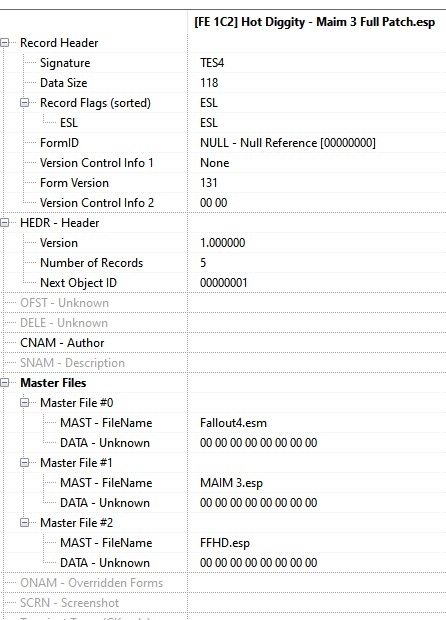Select DATA - Unknown under Master File #0
The image size is (446, 620).
coord(105,443)
